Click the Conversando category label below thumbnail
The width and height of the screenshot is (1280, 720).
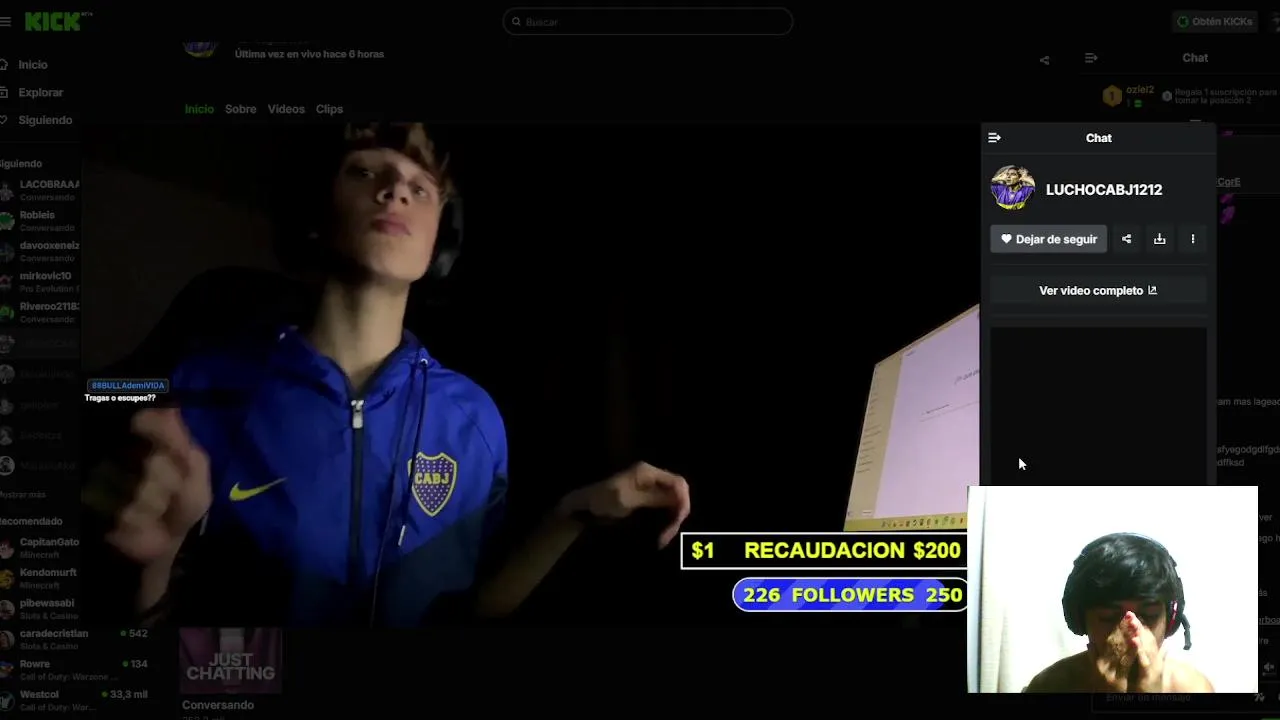tap(218, 705)
